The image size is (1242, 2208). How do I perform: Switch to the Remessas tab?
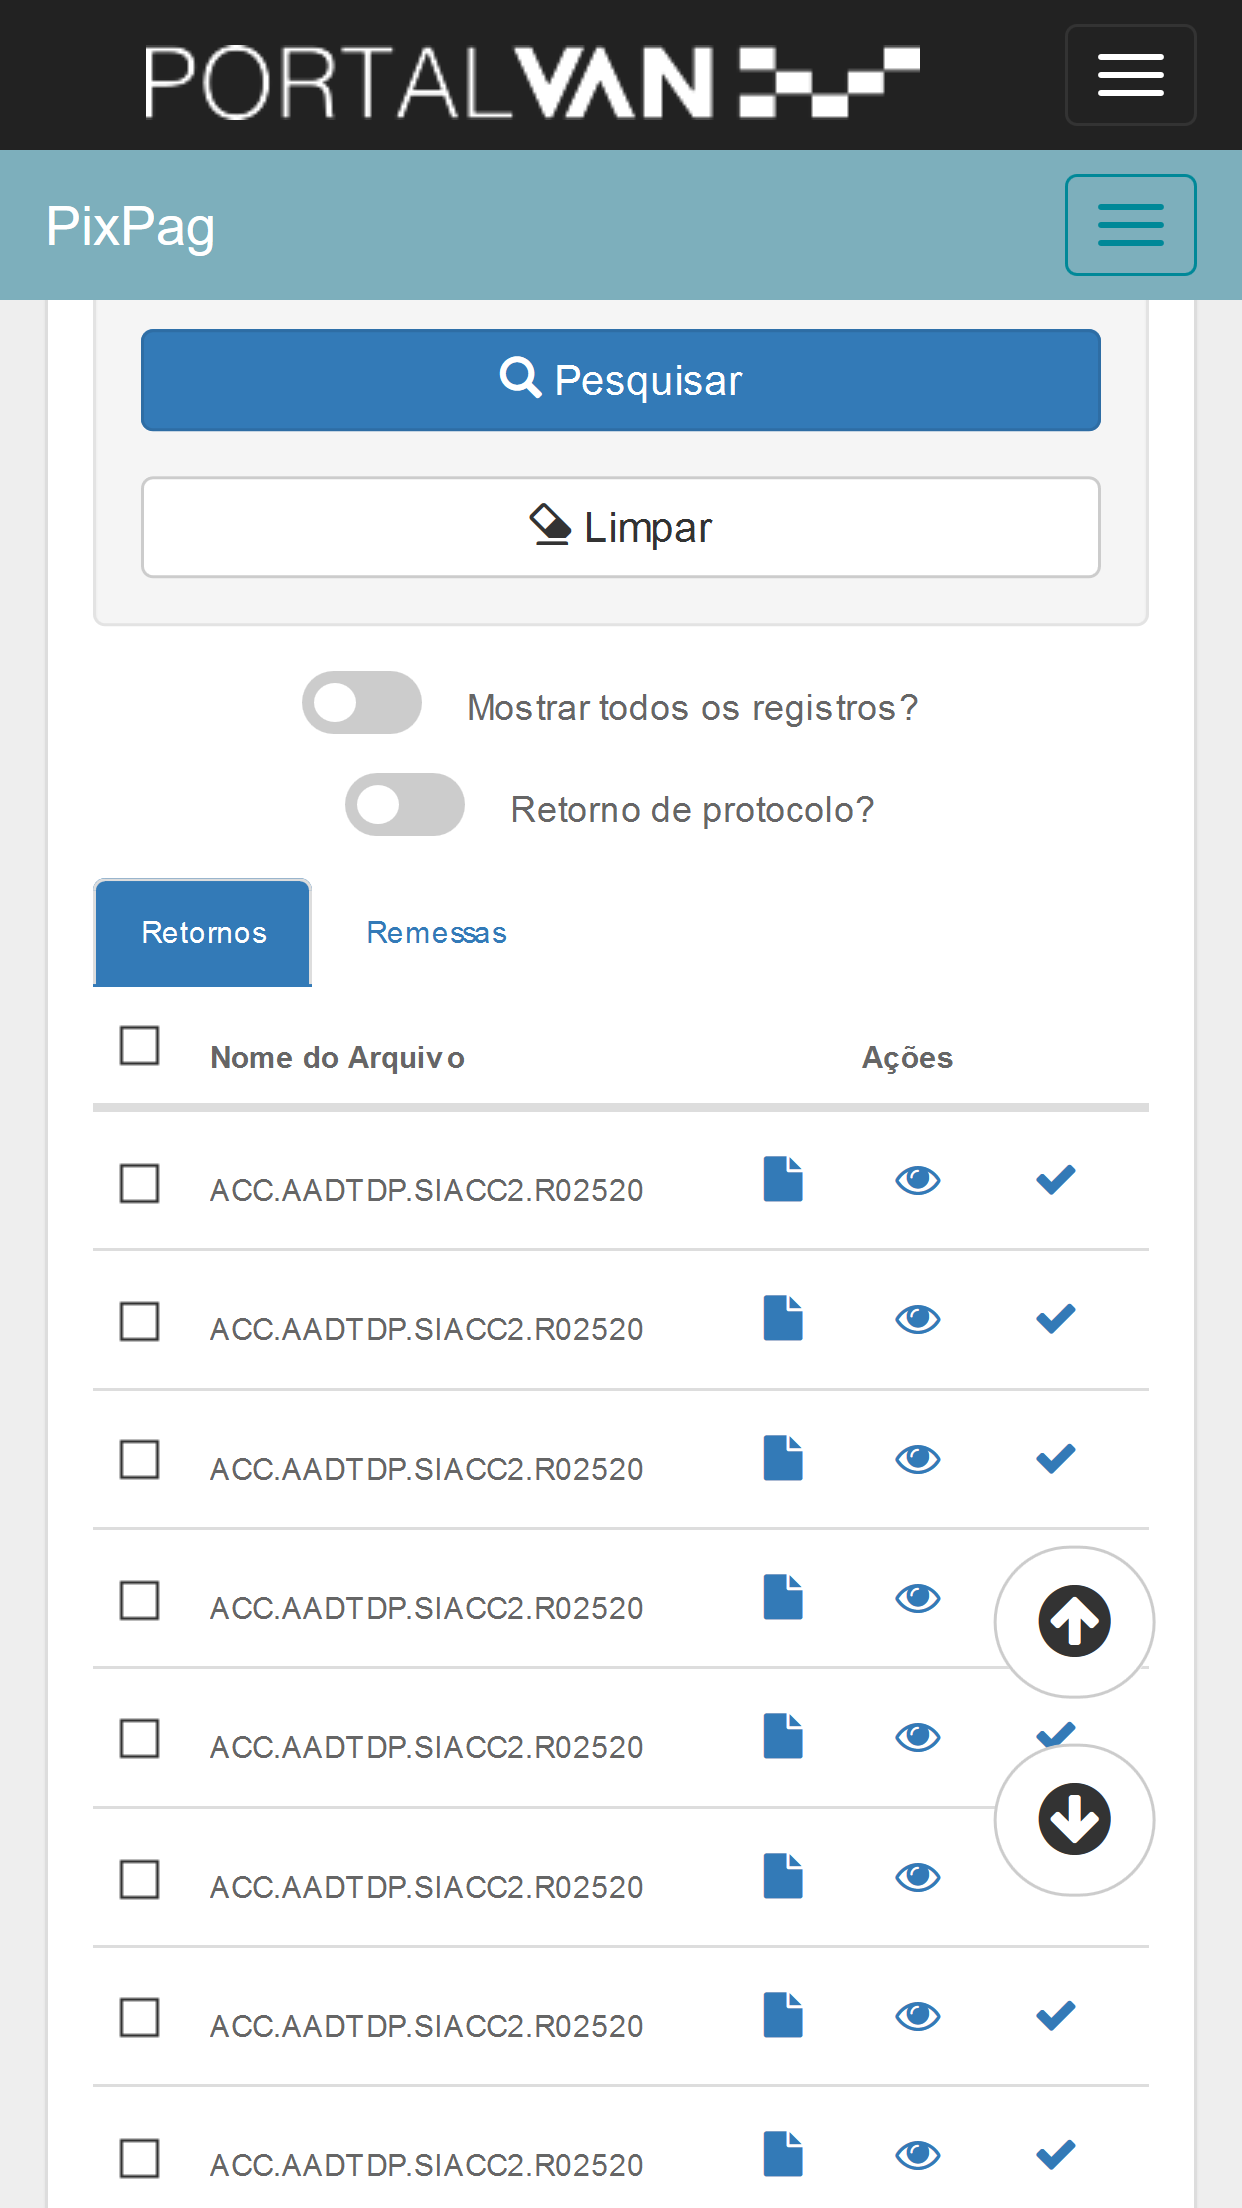436,932
